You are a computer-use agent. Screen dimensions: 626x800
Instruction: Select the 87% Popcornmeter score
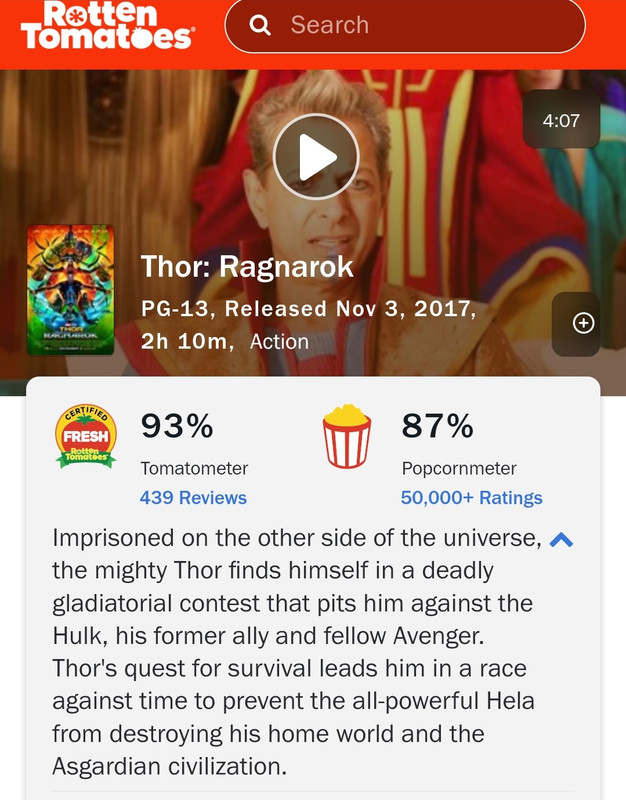point(438,426)
